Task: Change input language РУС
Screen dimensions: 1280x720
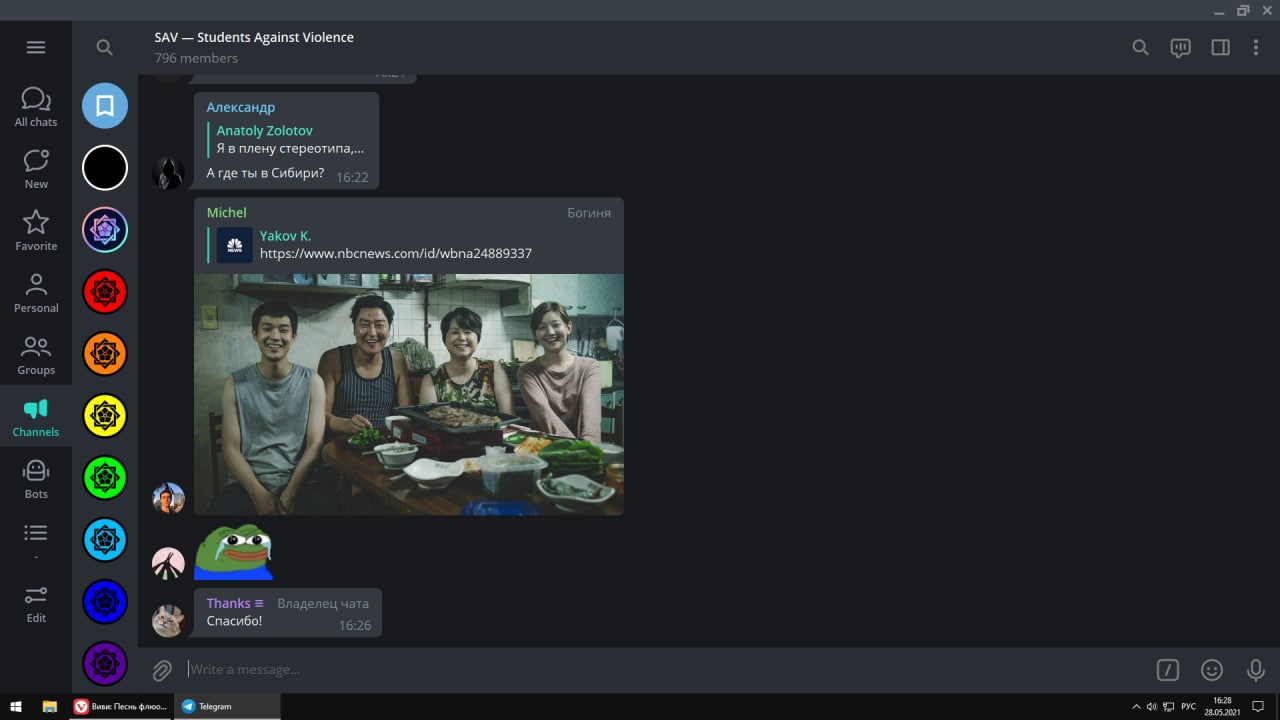Action: point(1188,706)
